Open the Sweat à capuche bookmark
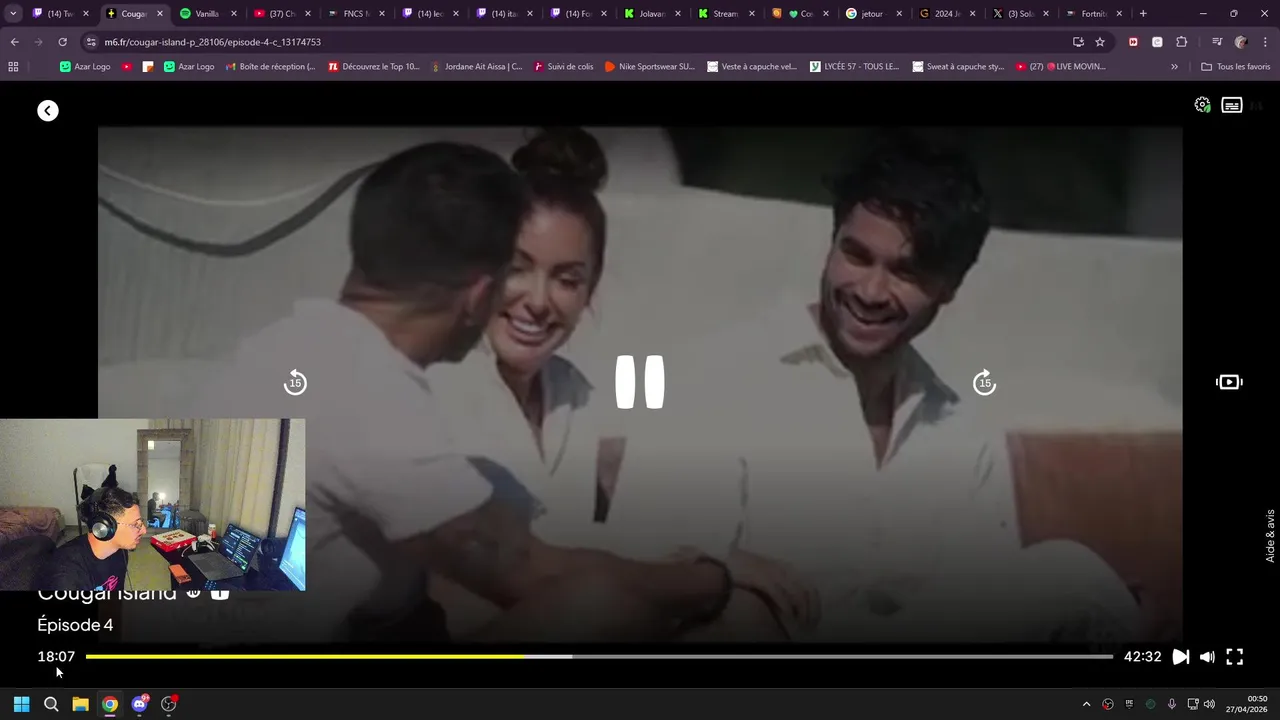The image size is (1280, 720). [x=958, y=67]
